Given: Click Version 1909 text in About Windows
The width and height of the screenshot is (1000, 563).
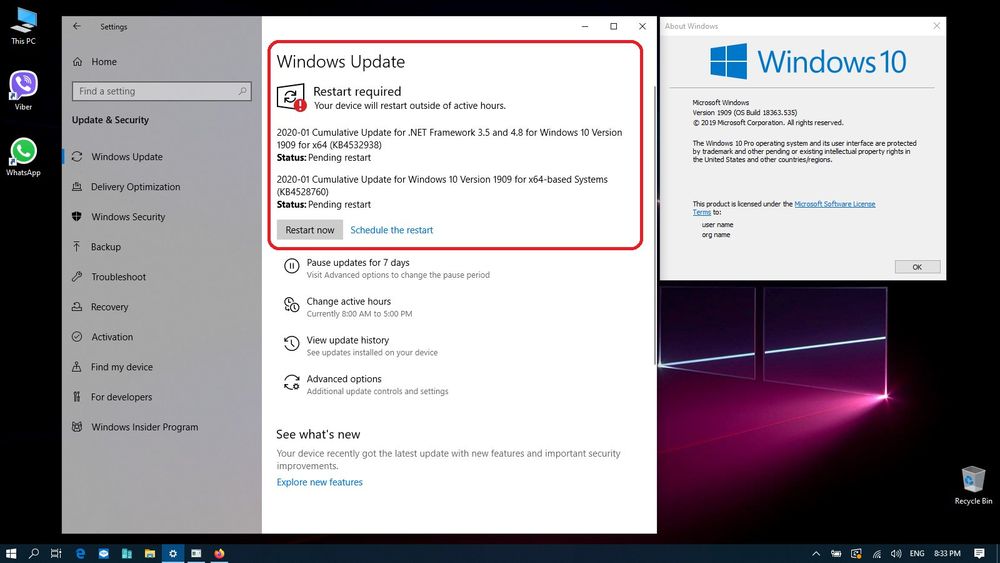Looking at the screenshot, I should pos(744,113).
